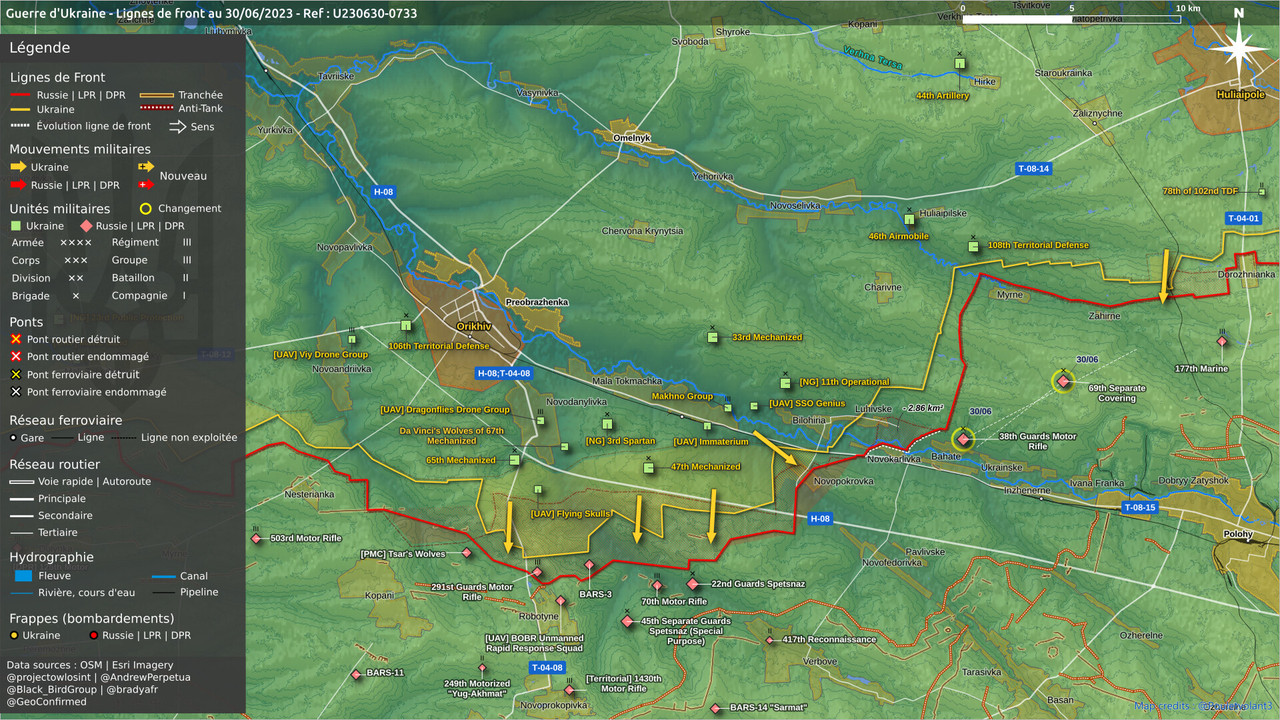Select the H-08;T-04-08 road shield
The image size is (1280, 720).
pos(503,373)
